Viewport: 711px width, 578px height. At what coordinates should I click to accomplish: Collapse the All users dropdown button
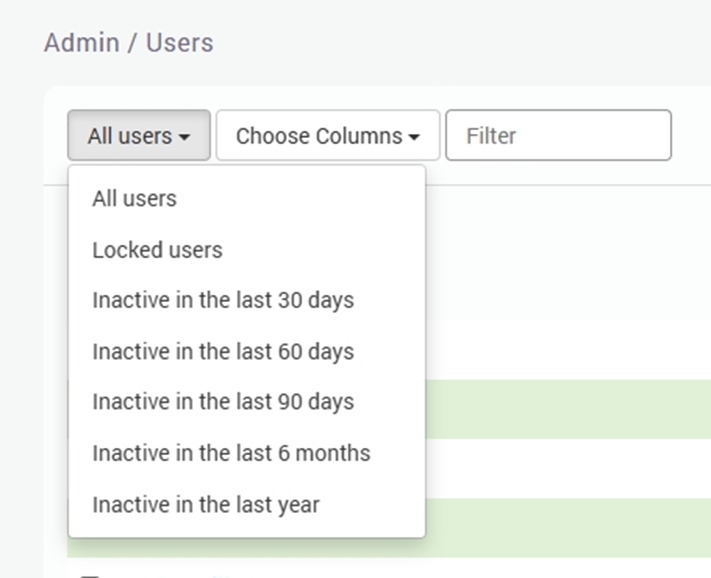(x=138, y=136)
